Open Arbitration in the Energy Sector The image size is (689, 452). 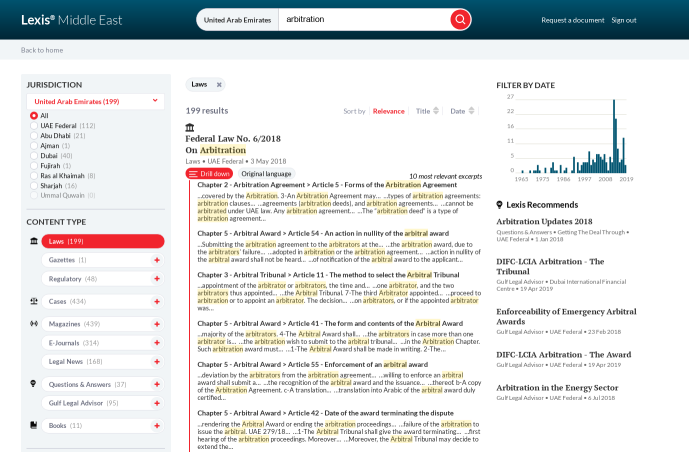pyautogui.click(x=557, y=387)
